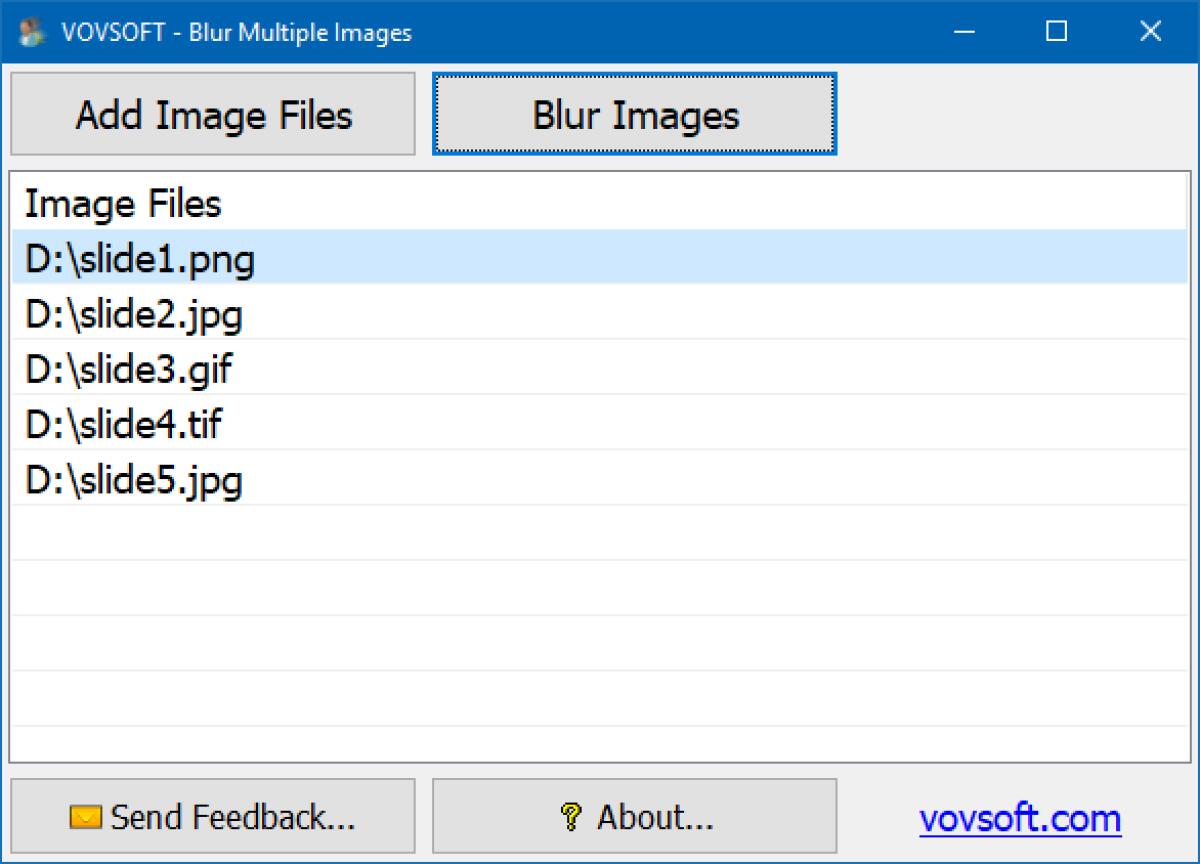1200x864 pixels.
Task: Click the envelope icon on Send Feedback
Action: (x=86, y=818)
